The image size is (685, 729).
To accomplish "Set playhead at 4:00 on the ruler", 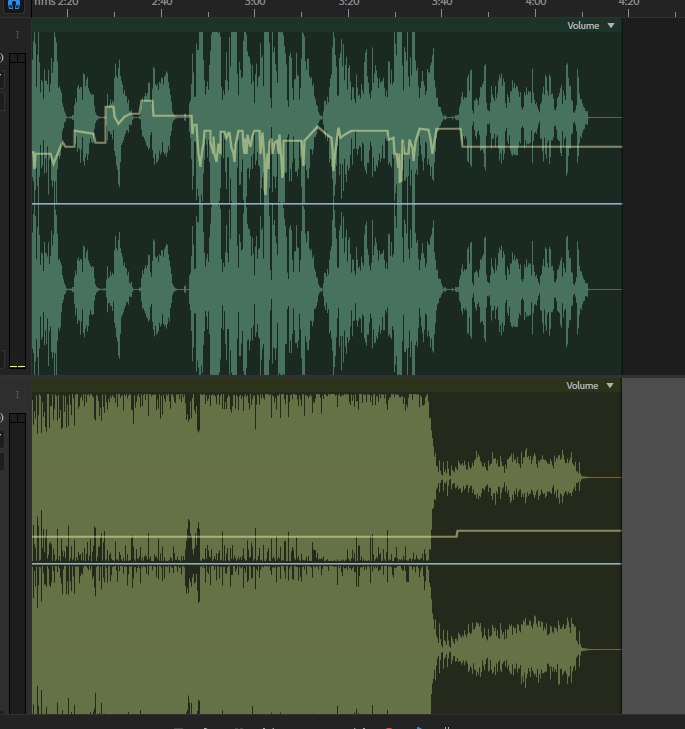I will click(x=536, y=4).
